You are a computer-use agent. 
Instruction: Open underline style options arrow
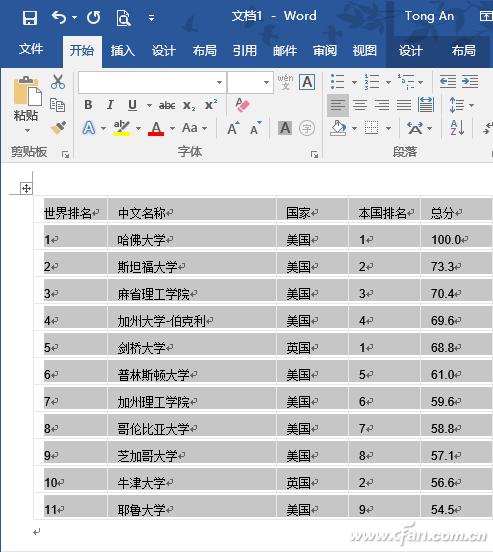(149, 105)
